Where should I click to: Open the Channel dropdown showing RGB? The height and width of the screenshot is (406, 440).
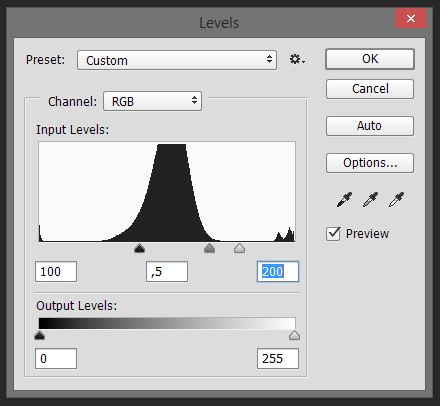pyautogui.click(x=152, y=101)
